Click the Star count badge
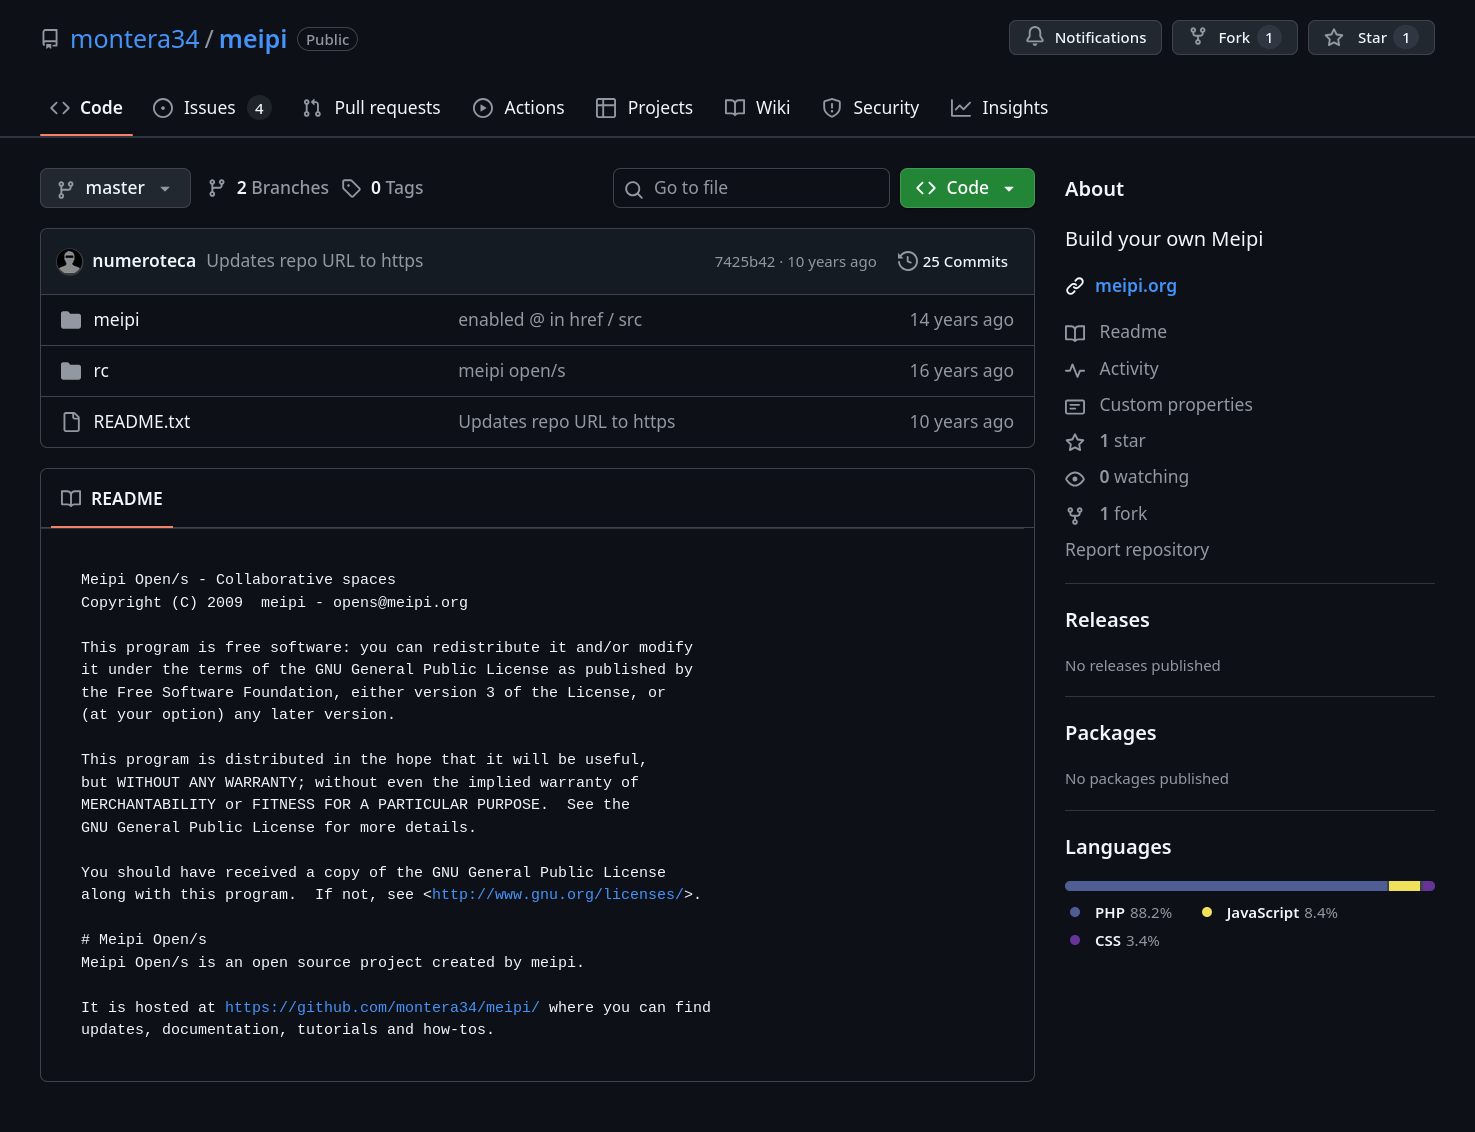 [x=1406, y=38]
